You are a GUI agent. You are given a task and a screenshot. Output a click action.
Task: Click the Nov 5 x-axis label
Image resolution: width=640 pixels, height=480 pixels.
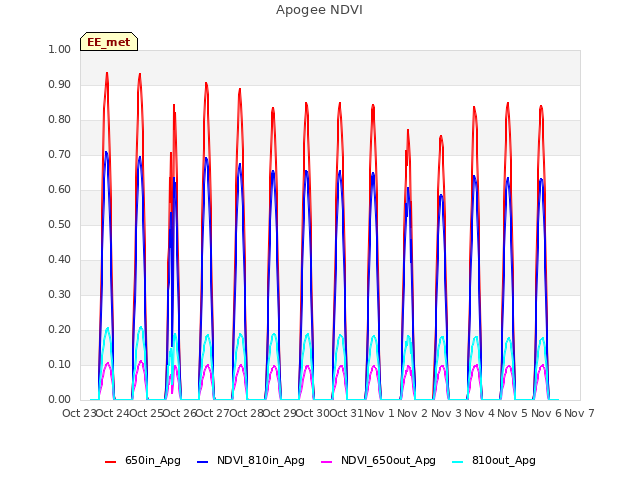pos(513,413)
